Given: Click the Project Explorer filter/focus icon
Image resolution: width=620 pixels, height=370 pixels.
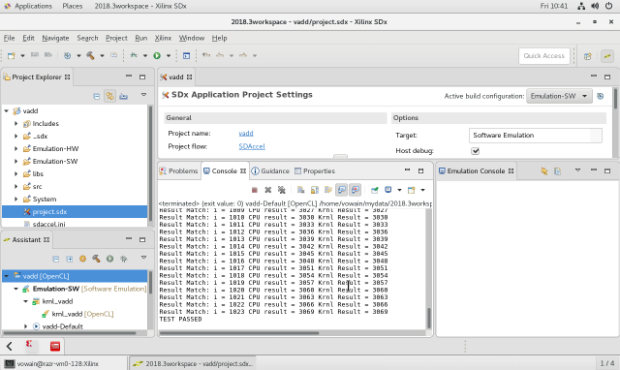Looking at the screenshot, I should pyautogui.click(x=123, y=96).
